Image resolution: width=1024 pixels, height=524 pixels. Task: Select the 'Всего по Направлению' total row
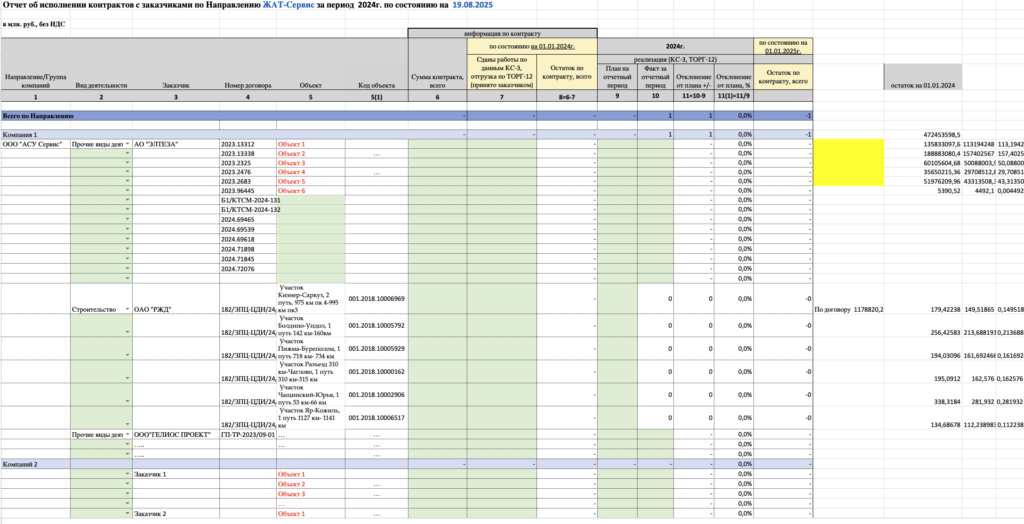tap(38, 116)
